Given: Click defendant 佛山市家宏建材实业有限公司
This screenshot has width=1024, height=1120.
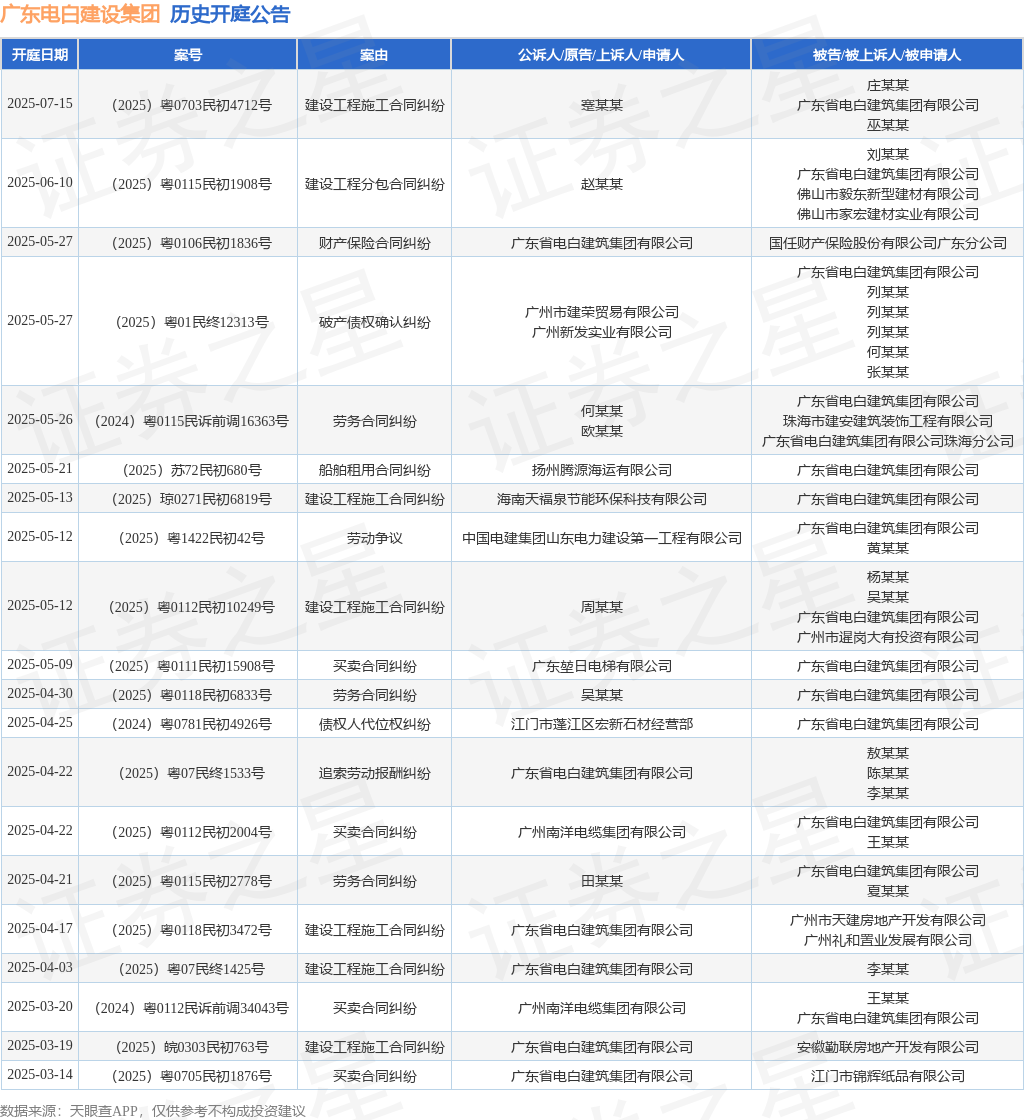Looking at the screenshot, I should coord(888,214).
